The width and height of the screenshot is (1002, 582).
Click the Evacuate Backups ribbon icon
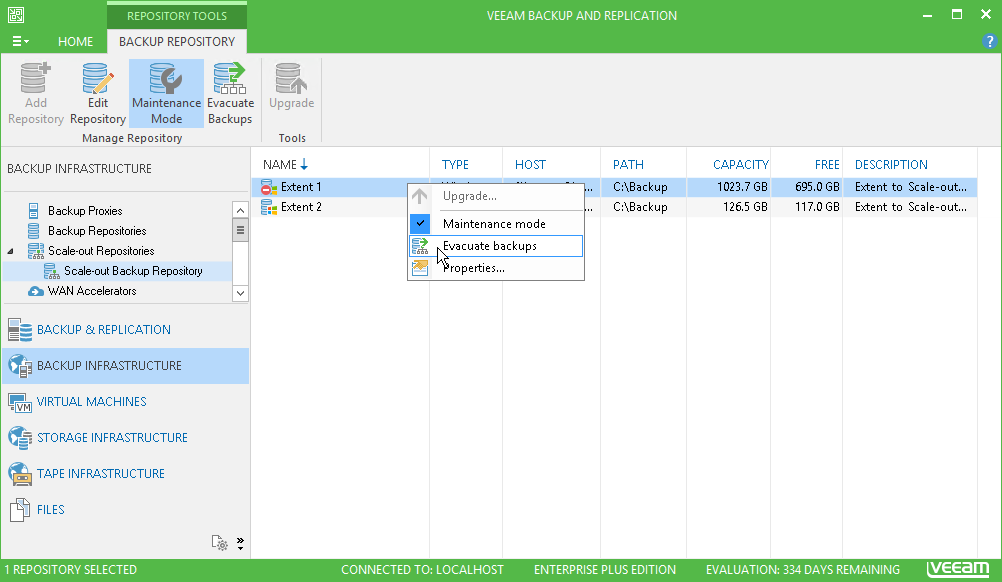(230, 78)
